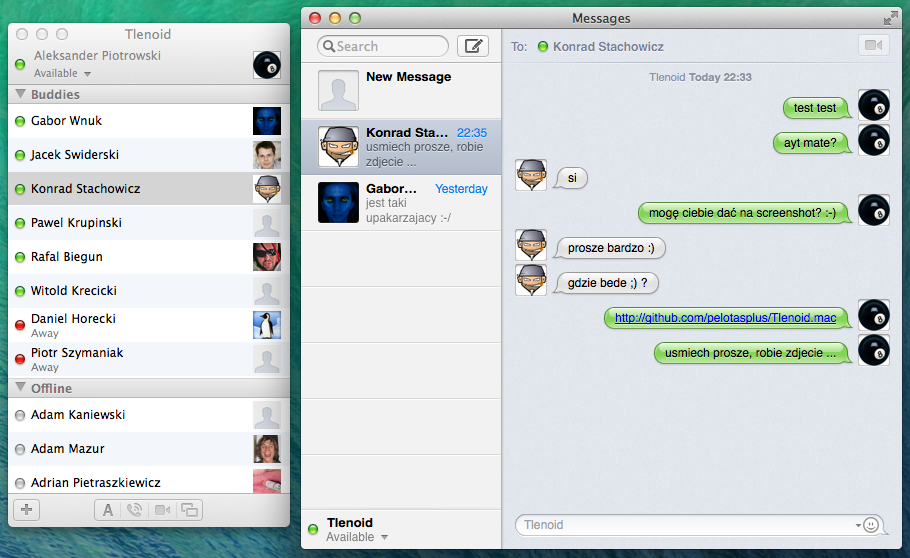910x558 pixels.
Task: Click Adam Mazur's photo avatar
Action: pyautogui.click(x=267, y=449)
